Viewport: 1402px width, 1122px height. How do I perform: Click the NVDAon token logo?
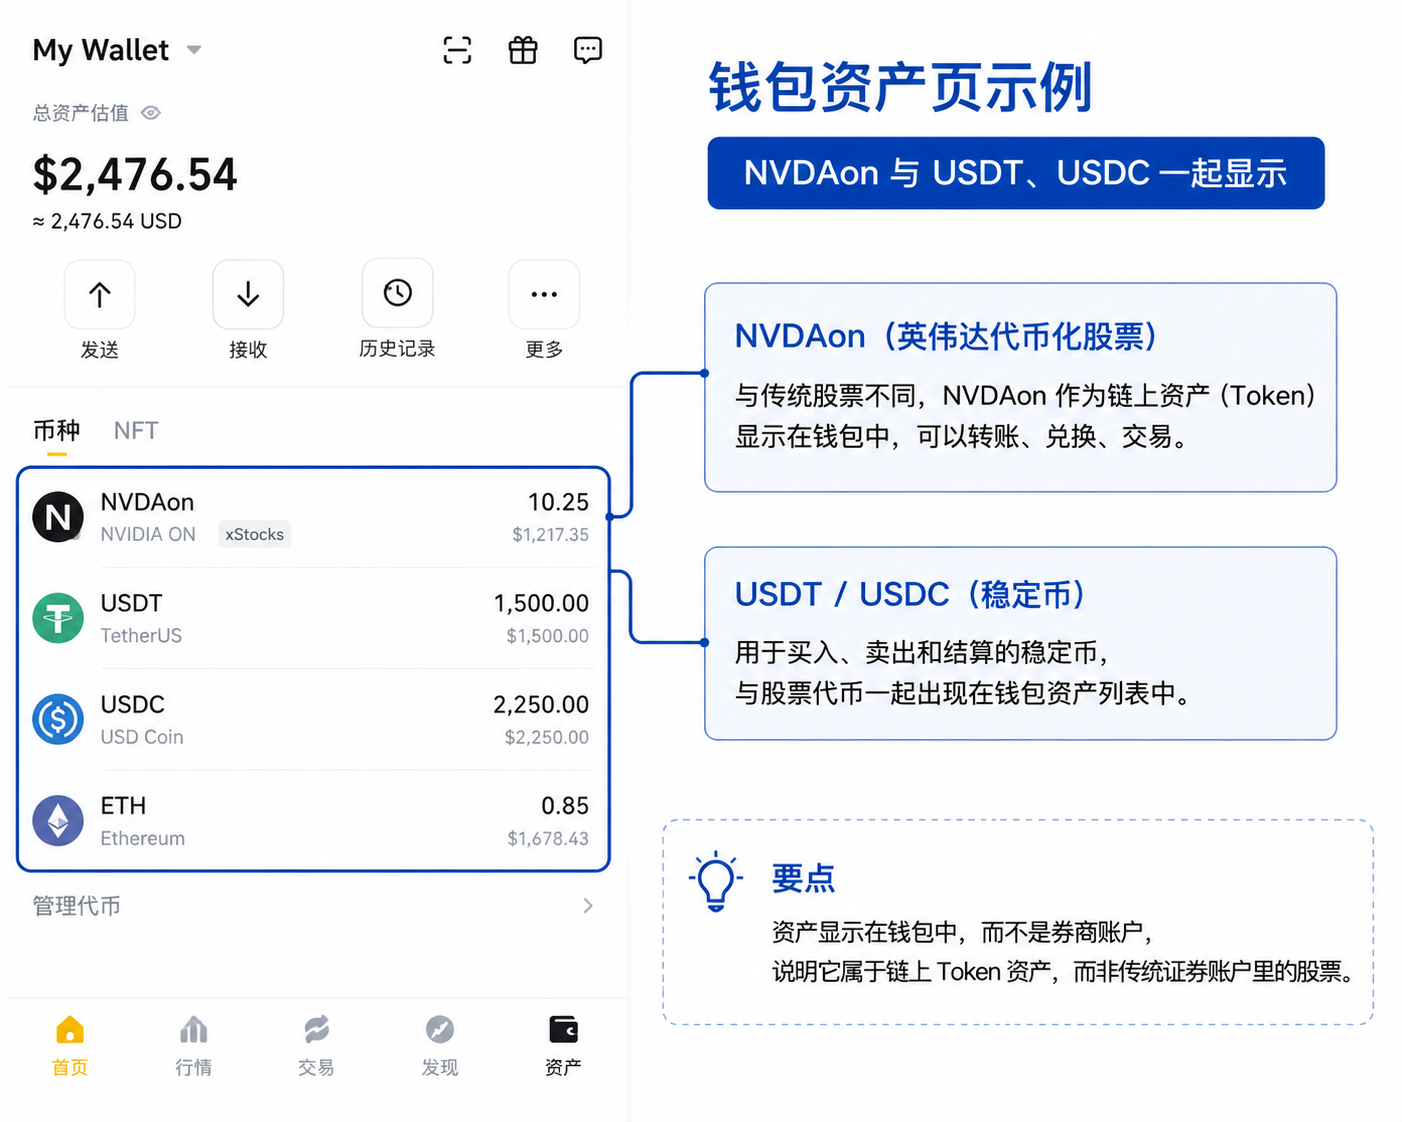[x=58, y=517]
